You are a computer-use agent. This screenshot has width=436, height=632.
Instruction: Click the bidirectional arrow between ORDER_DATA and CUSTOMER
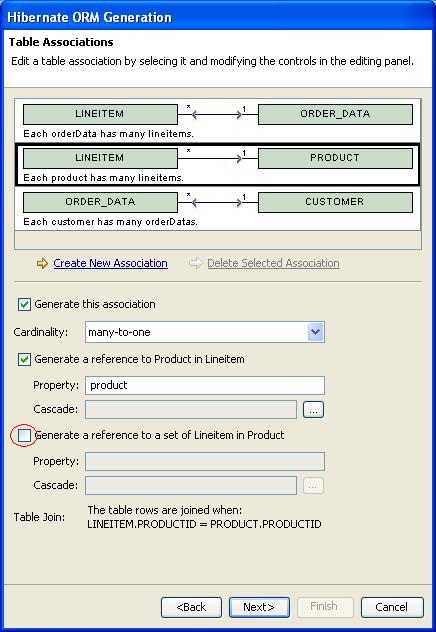[x=218, y=202]
